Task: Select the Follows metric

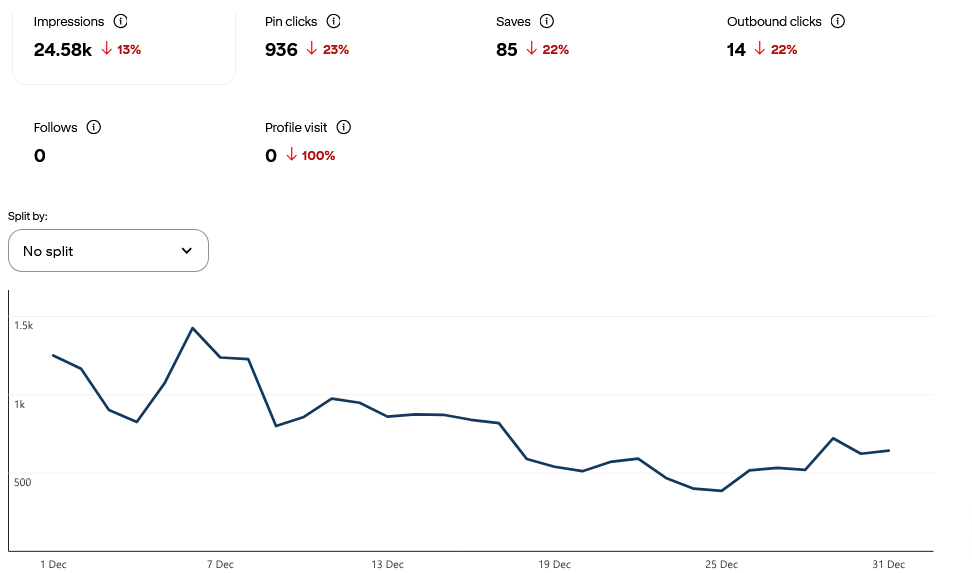Action: pos(55,142)
